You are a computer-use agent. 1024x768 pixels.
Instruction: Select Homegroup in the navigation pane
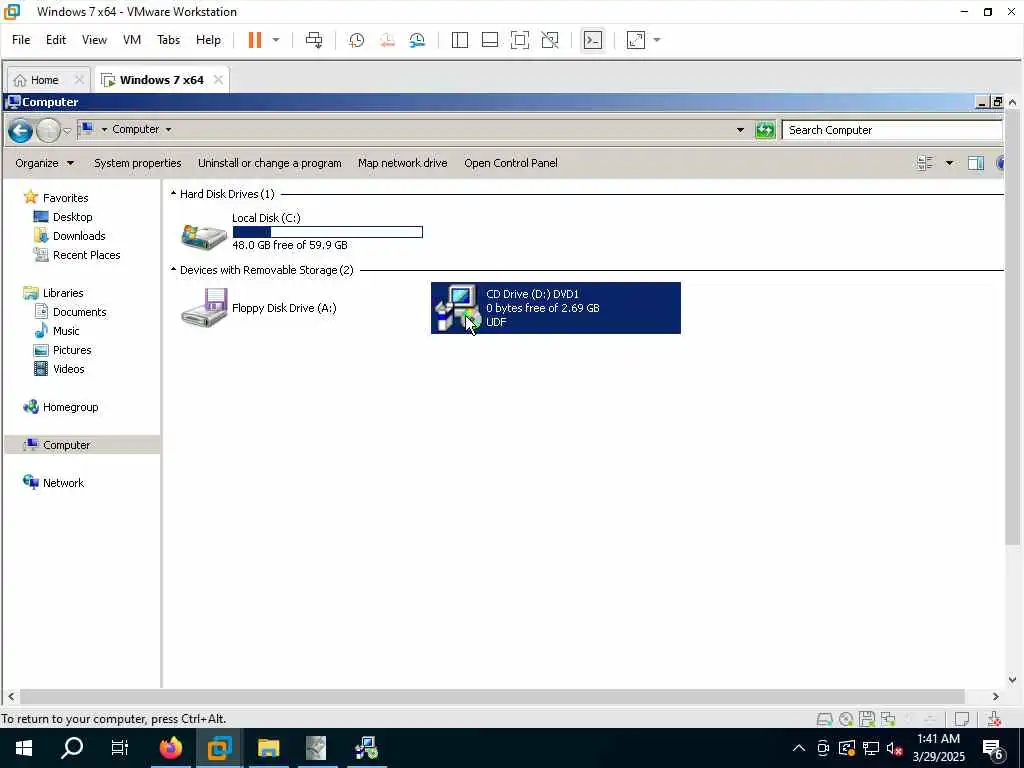click(x=70, y=407)
